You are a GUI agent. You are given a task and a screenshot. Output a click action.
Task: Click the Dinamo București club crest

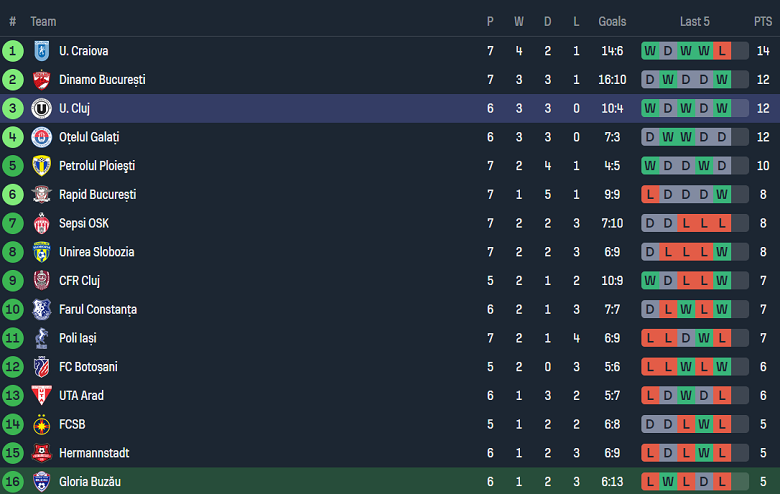coord(42,80)
